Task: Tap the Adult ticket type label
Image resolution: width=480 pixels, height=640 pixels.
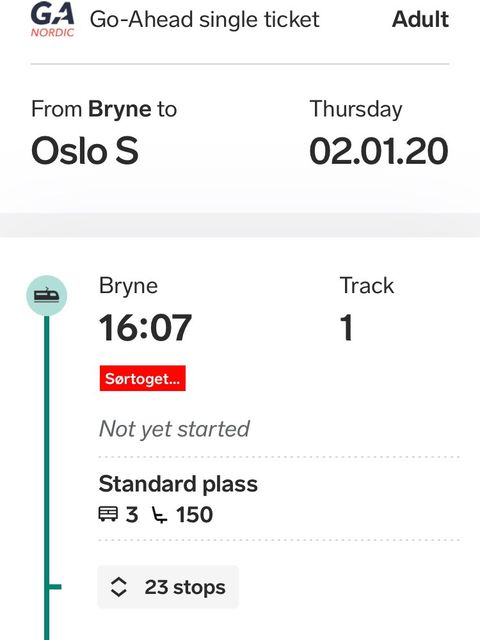Action: pos(420,19)
